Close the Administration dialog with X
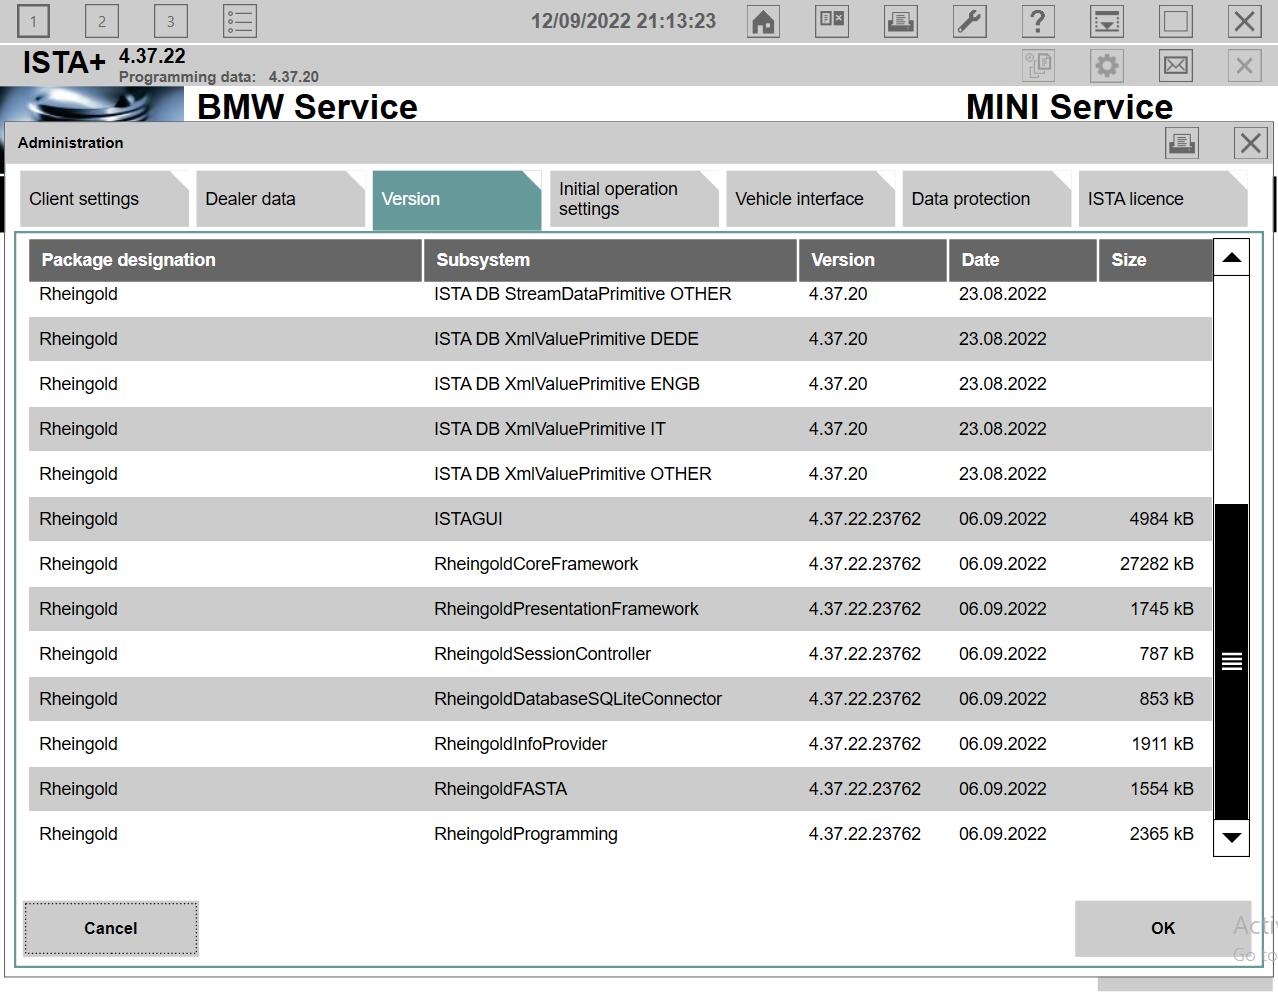This screenshot has height=999, width=1278. pyautogui.click(x=1251, y=143)
